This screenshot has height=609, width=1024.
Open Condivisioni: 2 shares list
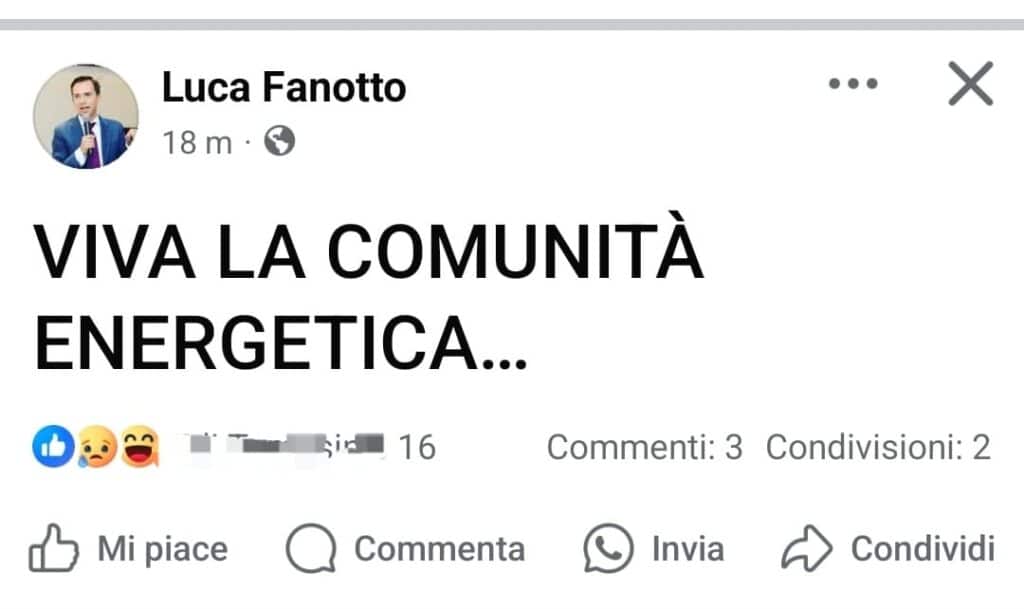click(878, 448)
